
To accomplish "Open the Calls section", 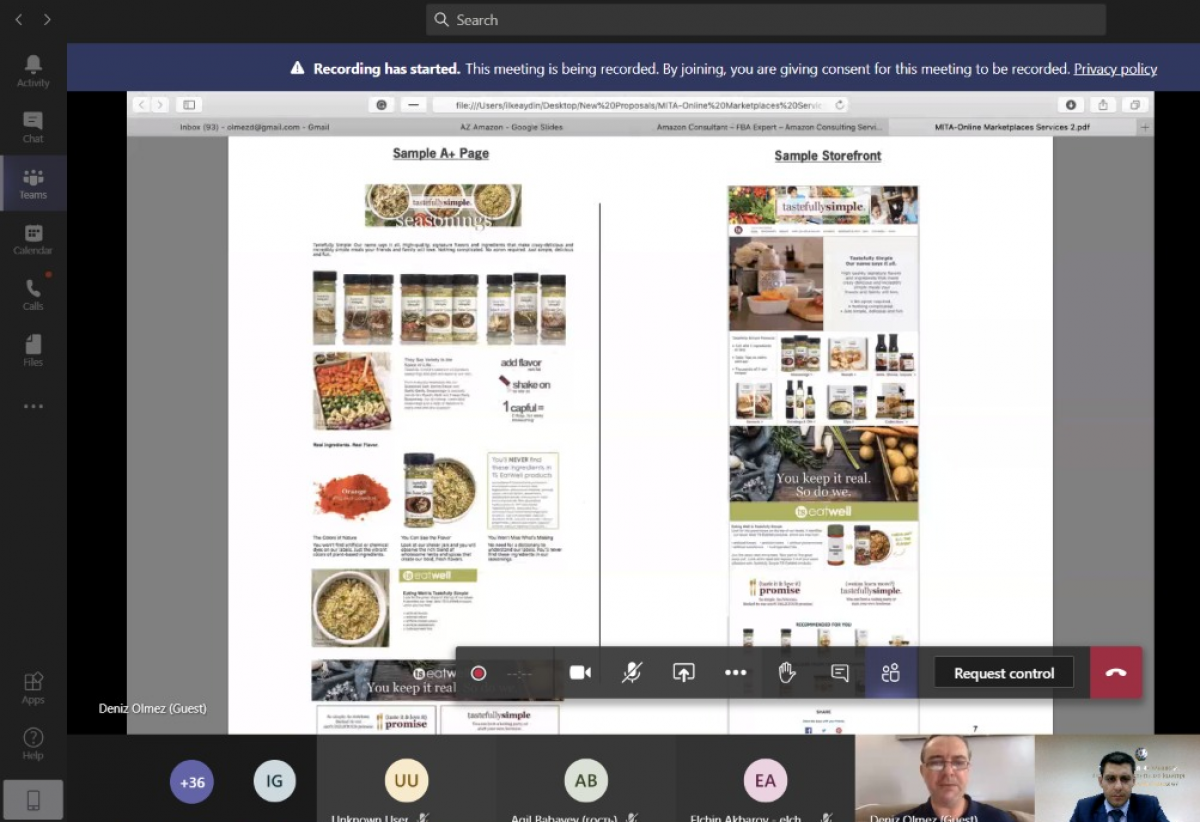I will (33, 294).
